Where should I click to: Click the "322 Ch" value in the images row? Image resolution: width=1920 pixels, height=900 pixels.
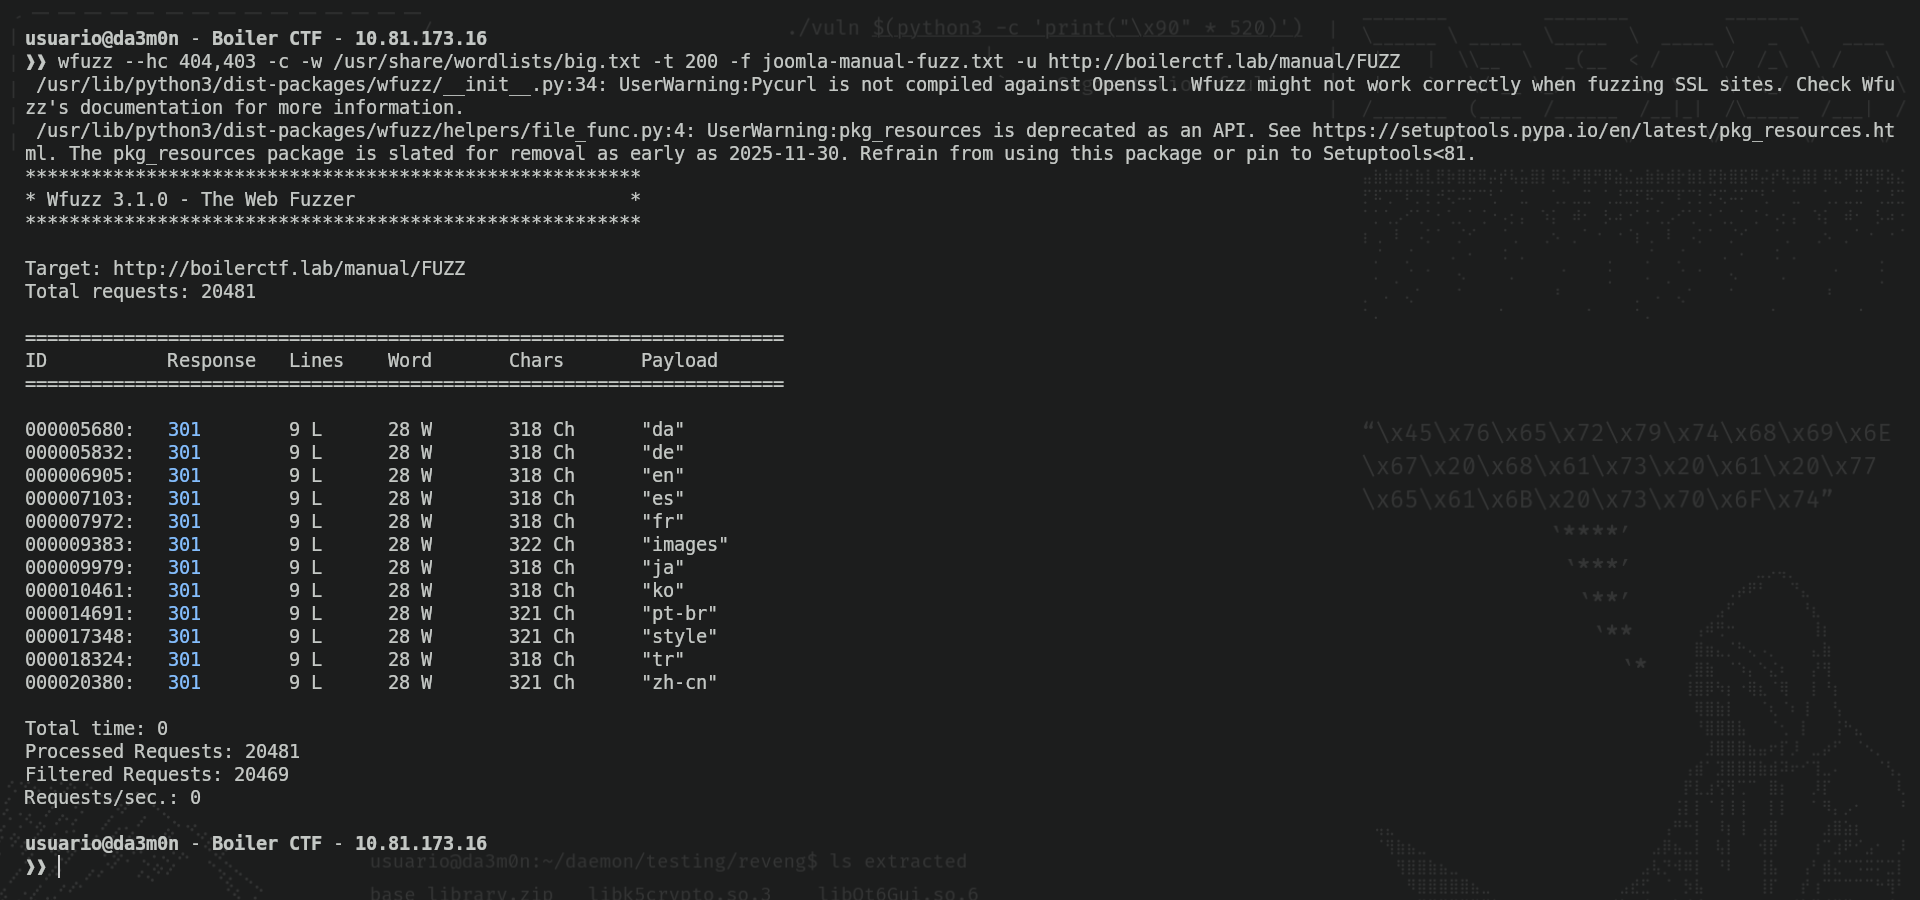(x=541, y=545)
